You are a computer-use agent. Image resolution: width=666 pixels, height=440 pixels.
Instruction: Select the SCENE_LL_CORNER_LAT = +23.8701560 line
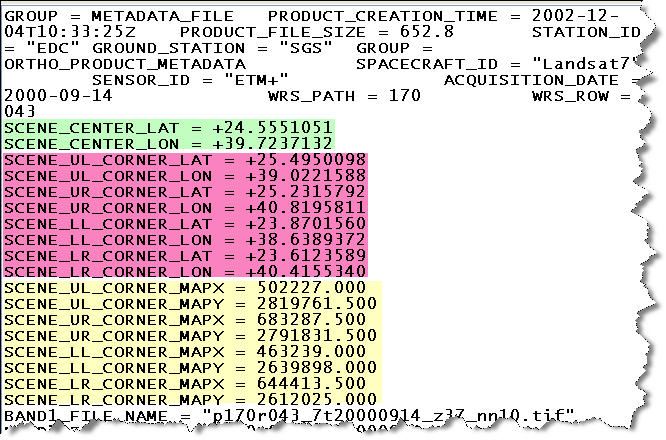point(185,223)
